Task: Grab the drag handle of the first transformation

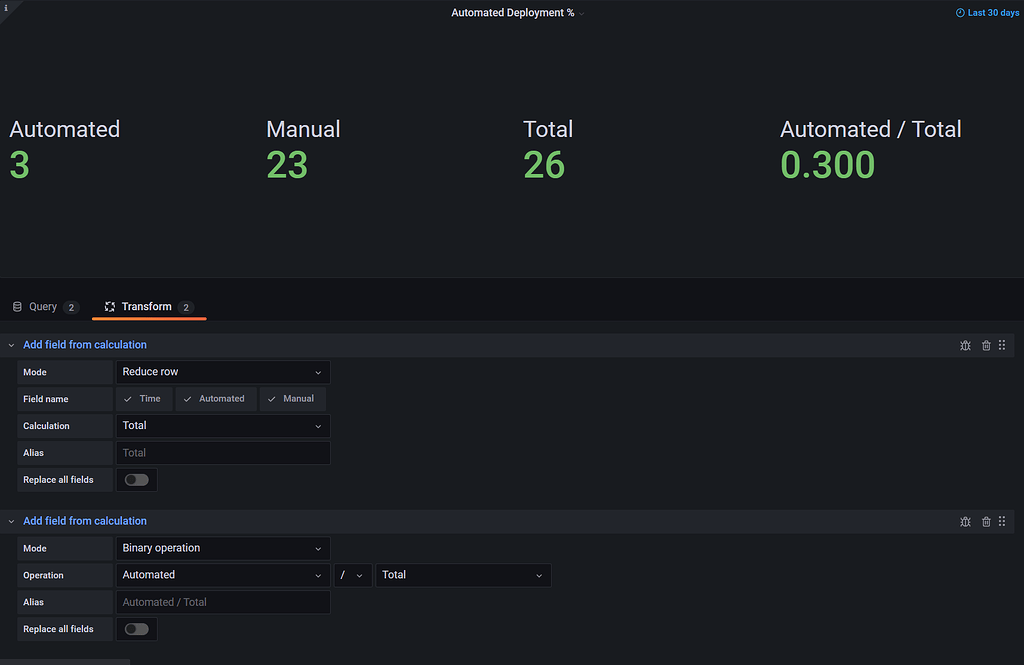Action: (1002, 344)
